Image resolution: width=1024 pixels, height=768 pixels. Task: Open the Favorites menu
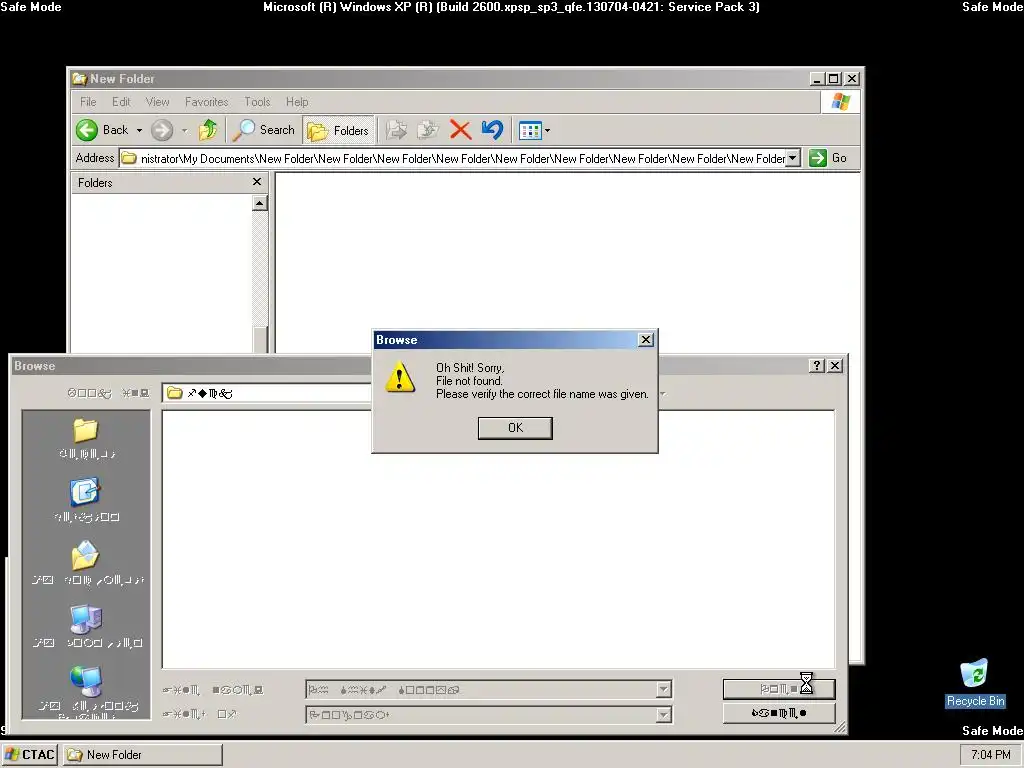pos(206,102)
